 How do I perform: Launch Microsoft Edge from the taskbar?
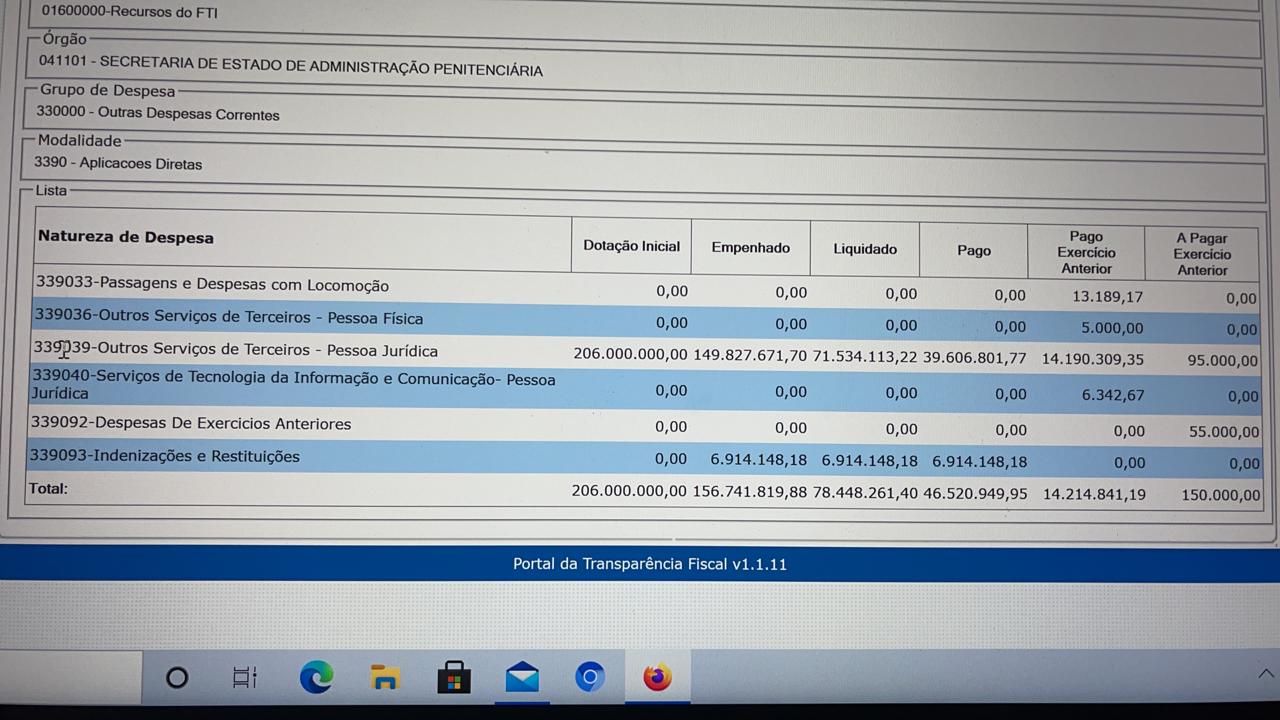click(x=316, y=678)
